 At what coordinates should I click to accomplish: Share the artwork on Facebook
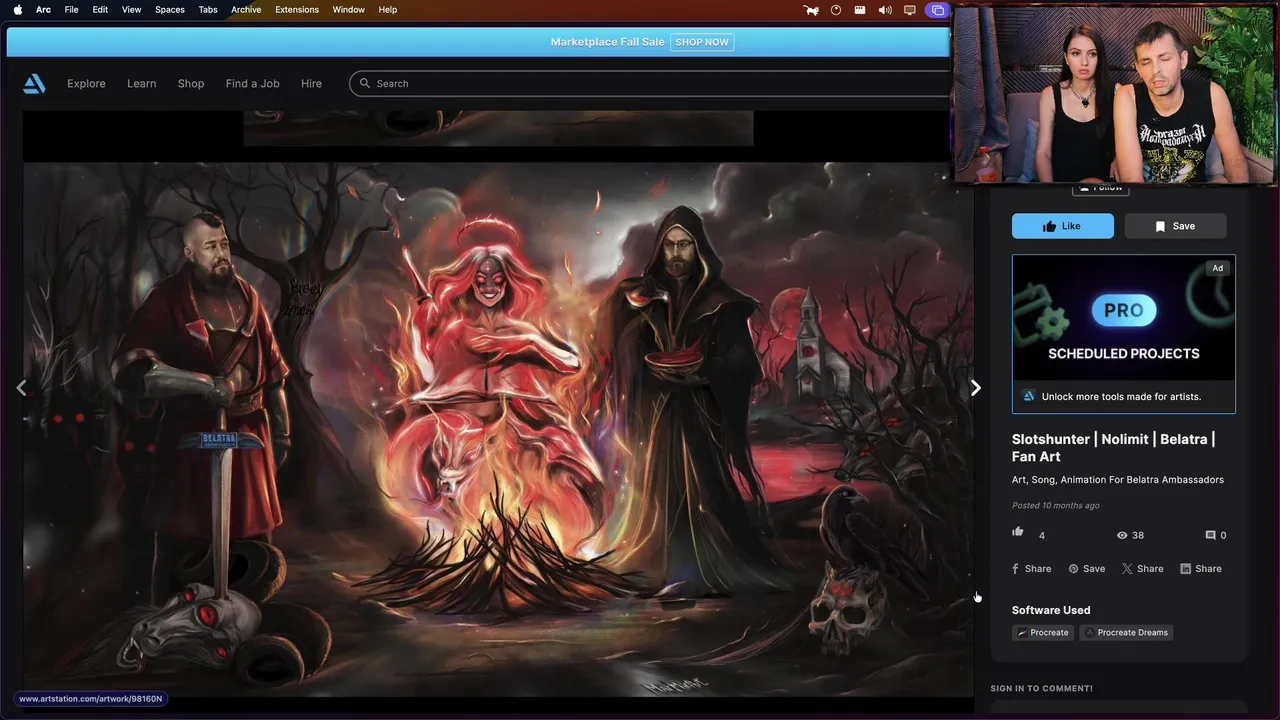(x=1032, y=568)
